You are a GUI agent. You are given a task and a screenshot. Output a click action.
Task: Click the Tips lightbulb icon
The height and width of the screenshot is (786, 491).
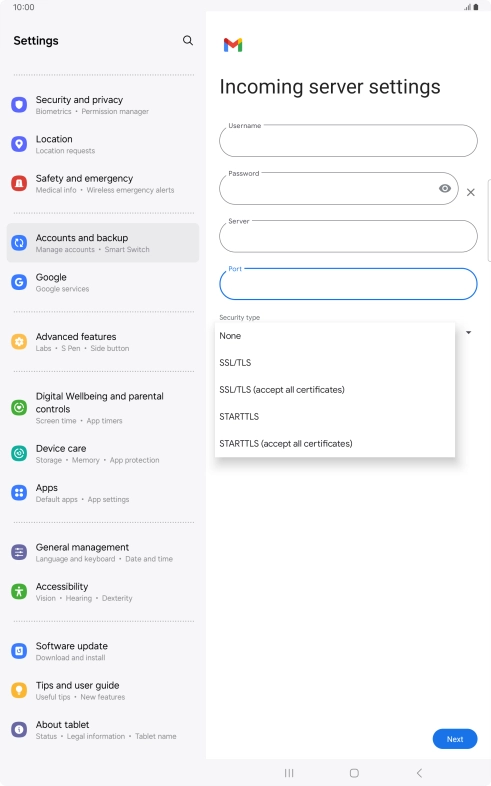click(x=19, y=690)
